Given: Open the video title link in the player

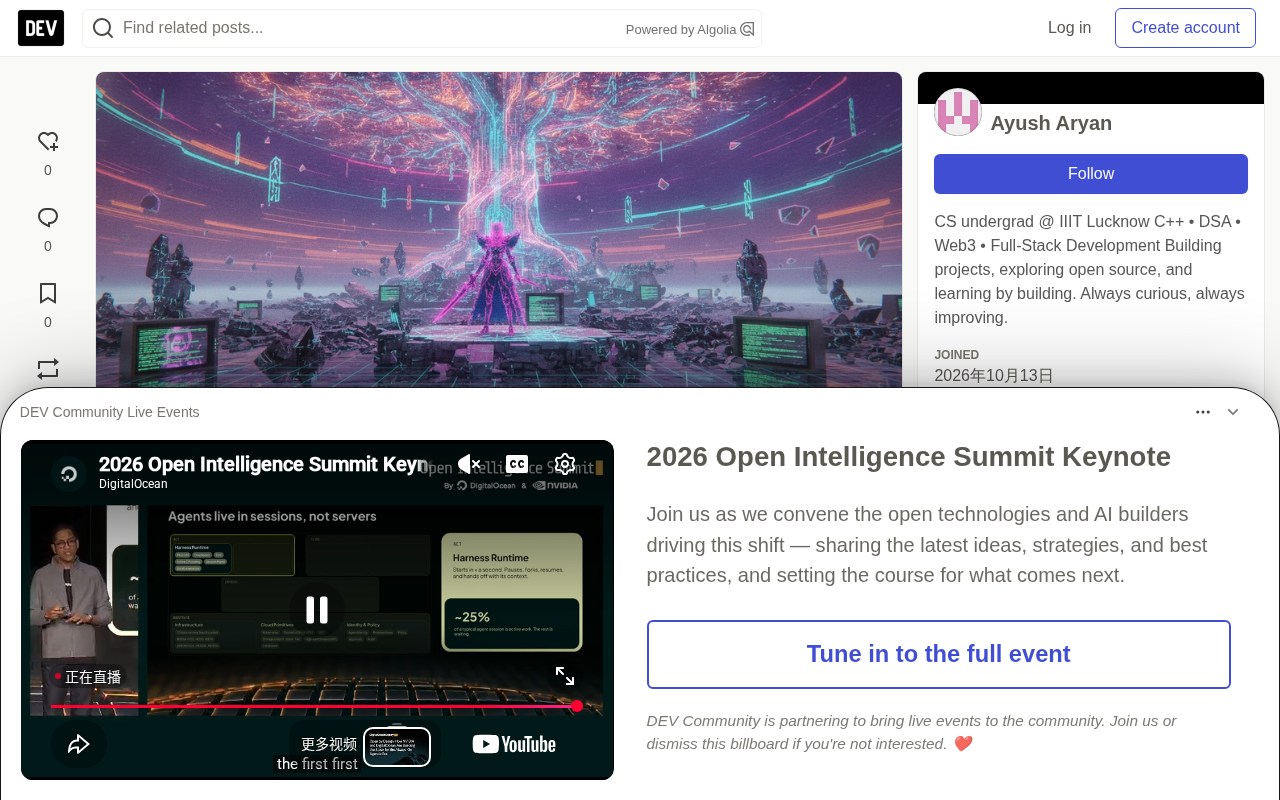Looking at the screenshot, I should 263,464.
